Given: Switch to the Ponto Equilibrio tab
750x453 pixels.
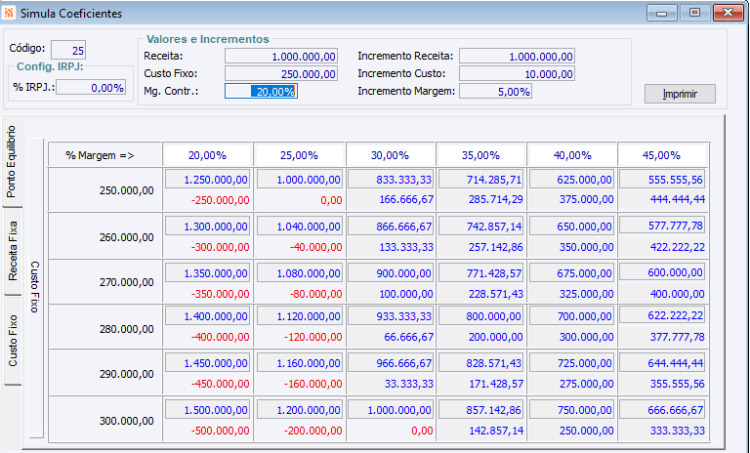Looking at the screenshot, I should [x=11, y=161].
